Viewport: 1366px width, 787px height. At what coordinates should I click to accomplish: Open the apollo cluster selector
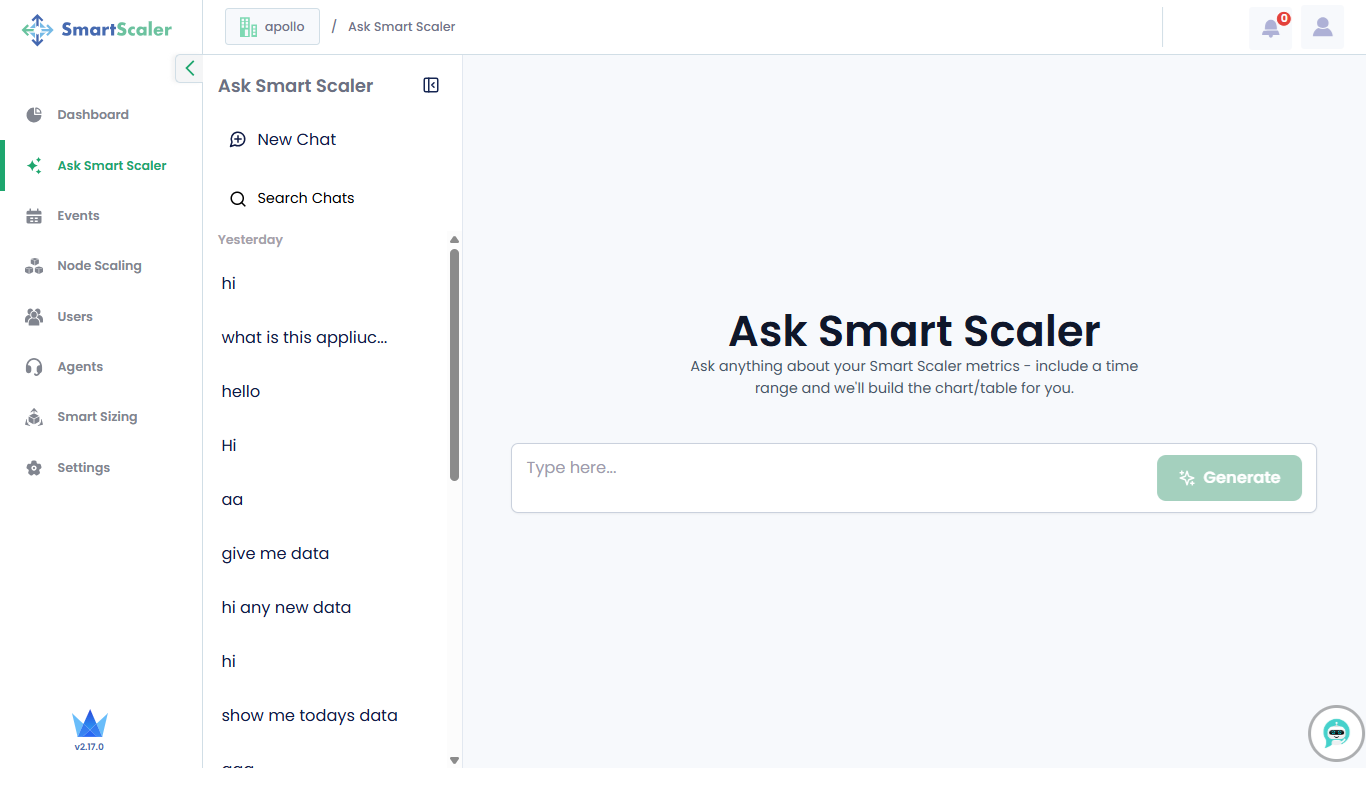[272, 27]
